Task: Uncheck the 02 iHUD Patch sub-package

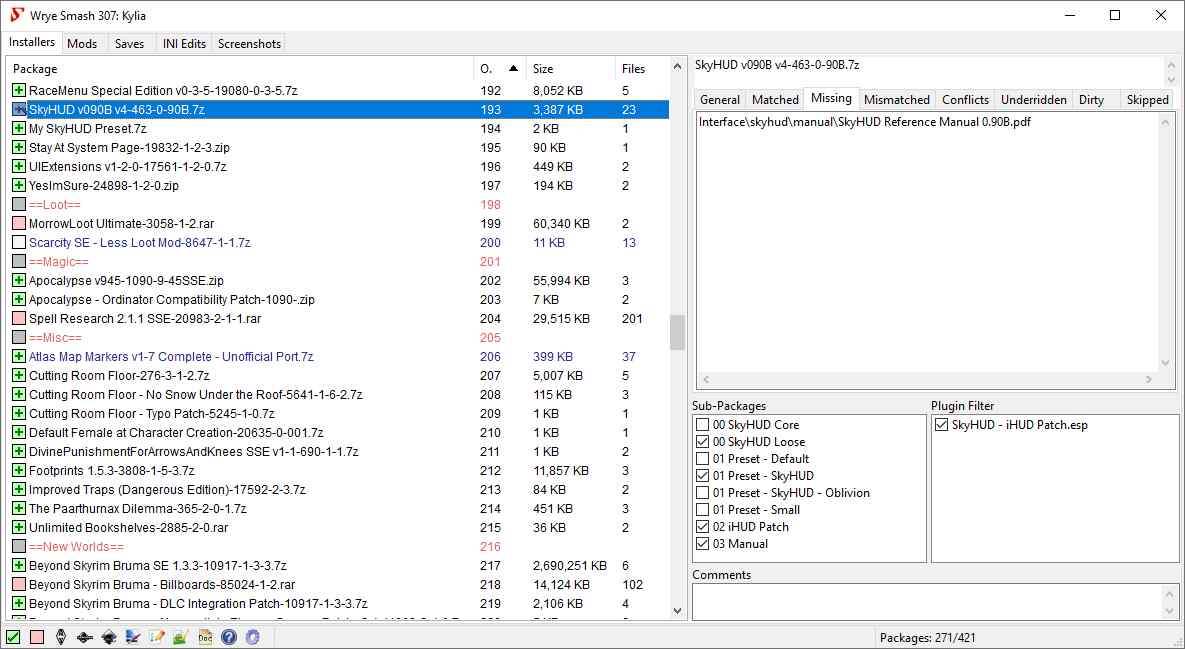Action: click(703, 527)
